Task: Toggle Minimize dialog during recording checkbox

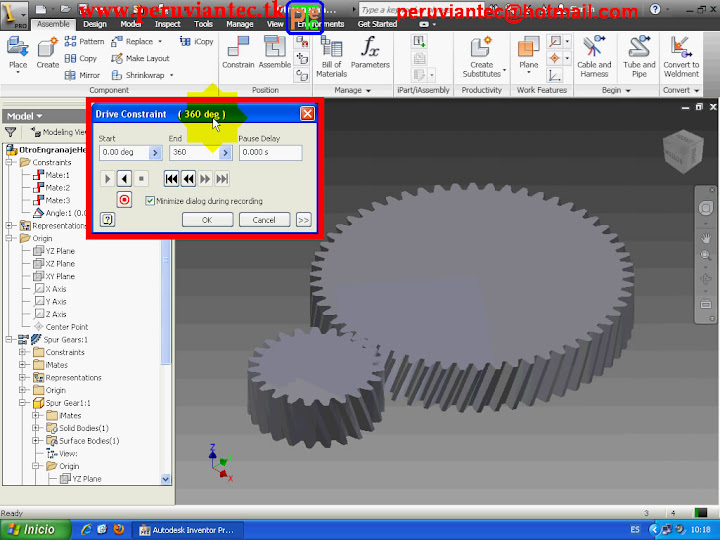Action: [150, 201]
